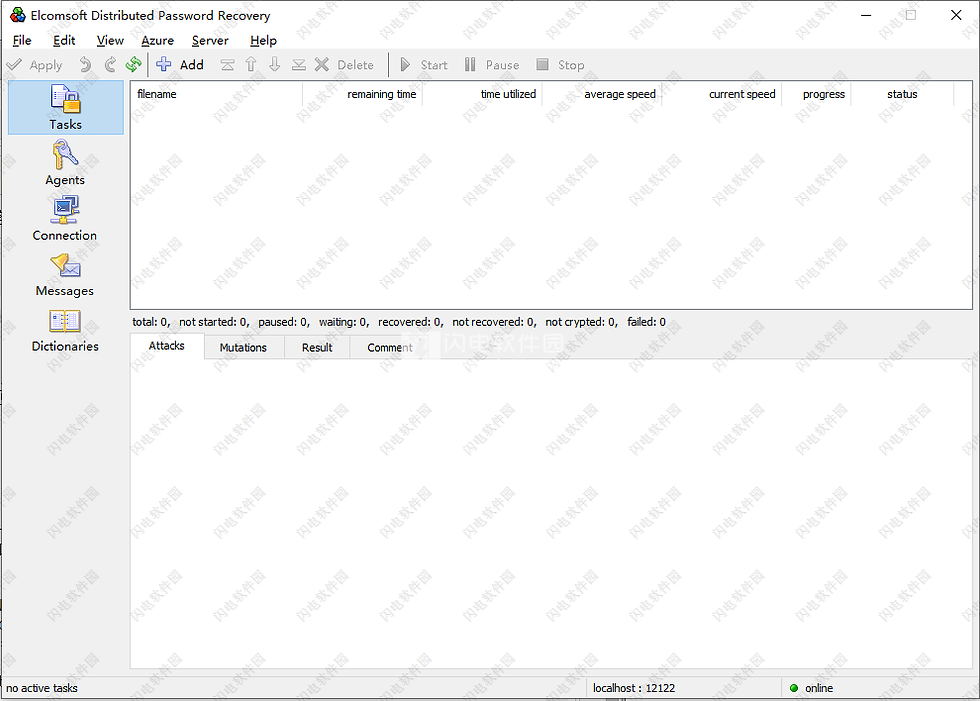Open the Agents panel with keys icon
The width and height of the screenshot is (980, 701).
(x=65, y=162)
